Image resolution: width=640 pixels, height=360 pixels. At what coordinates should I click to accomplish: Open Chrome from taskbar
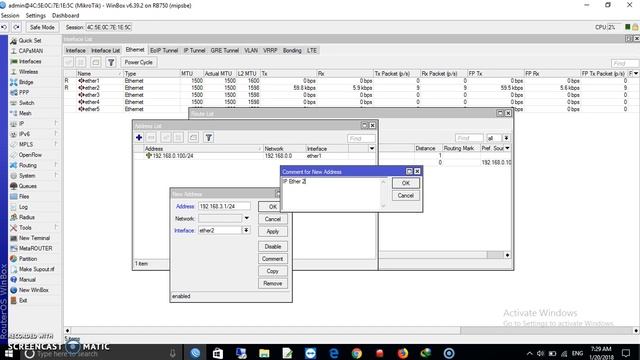click(356, 353)
